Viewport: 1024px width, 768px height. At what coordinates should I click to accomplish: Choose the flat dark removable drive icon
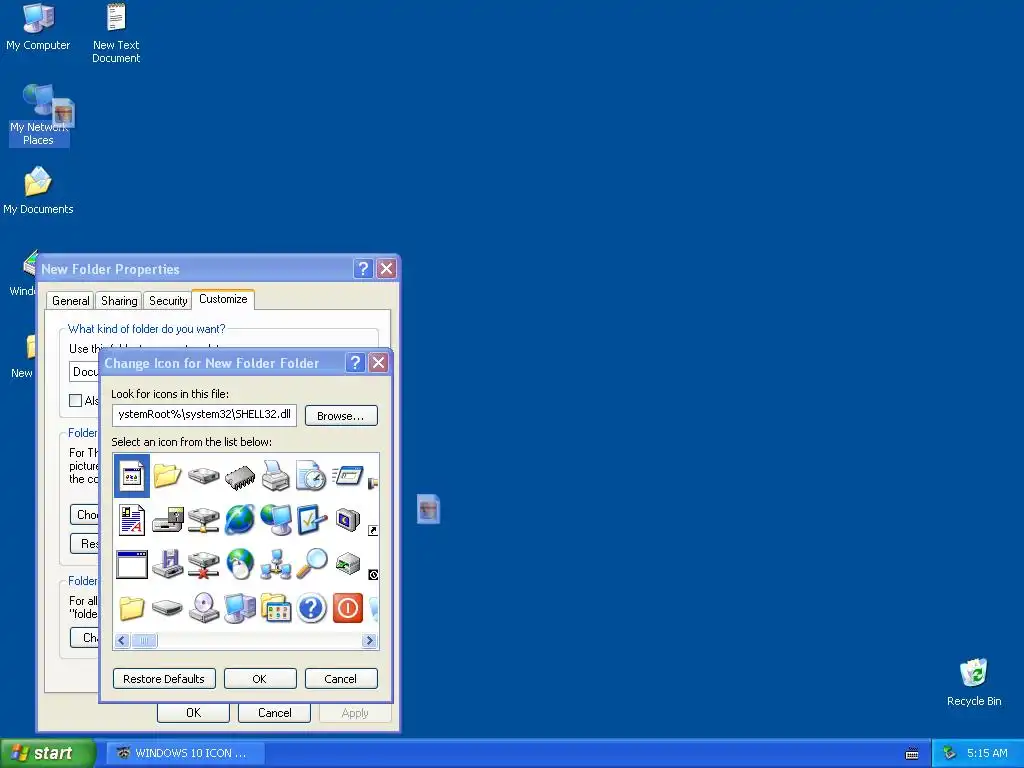click(168, 609)
